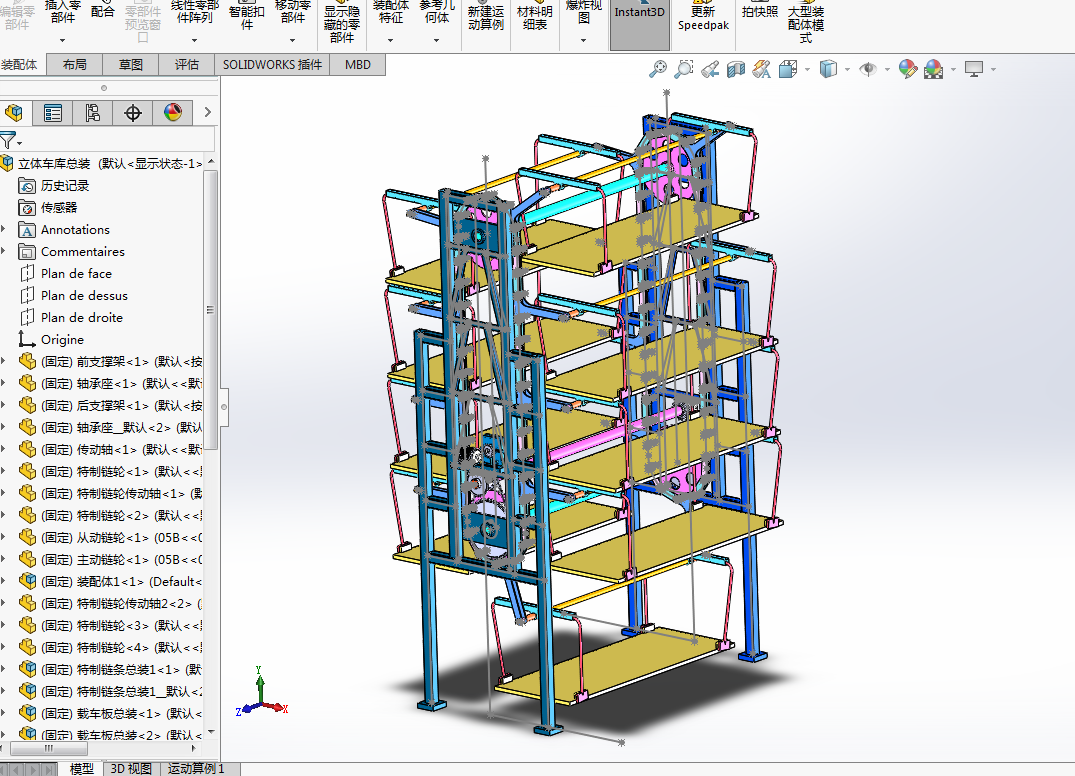1075x776 pixels.
Task: Toggle the large assembly mode (大型装配体模式) button
Action: [806, 24]
